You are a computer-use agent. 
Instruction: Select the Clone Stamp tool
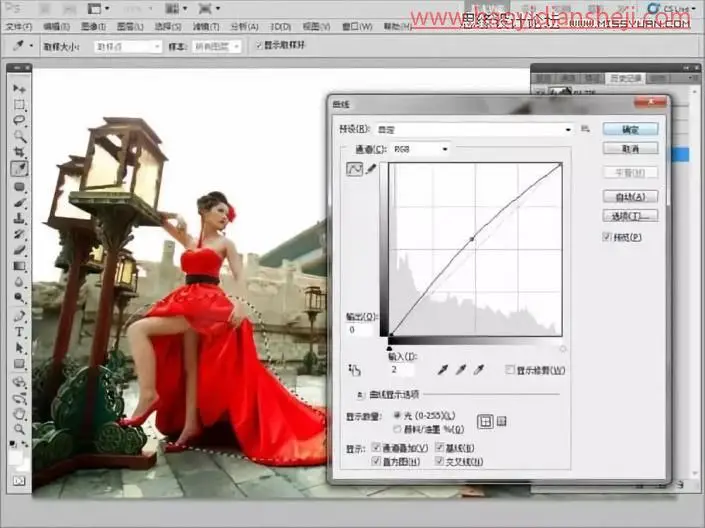click(x=19, y=218)
